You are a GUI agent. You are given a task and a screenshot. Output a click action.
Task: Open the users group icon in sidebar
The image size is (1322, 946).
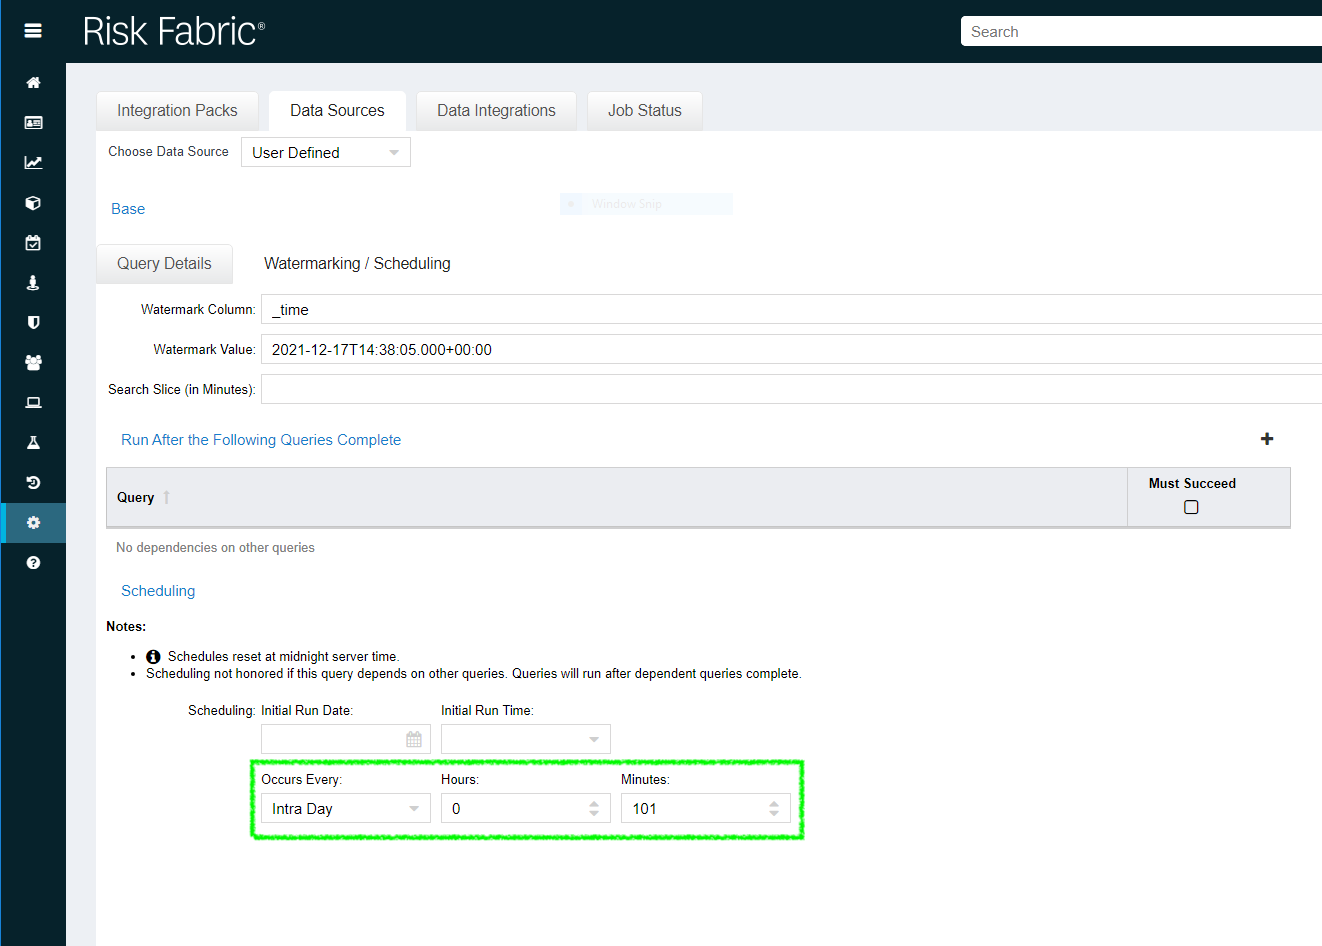[x=33, y=363]
